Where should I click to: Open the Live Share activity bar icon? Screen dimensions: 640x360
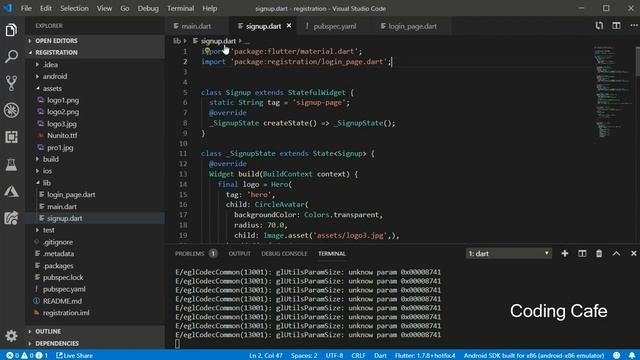click(x=11, y=218)
